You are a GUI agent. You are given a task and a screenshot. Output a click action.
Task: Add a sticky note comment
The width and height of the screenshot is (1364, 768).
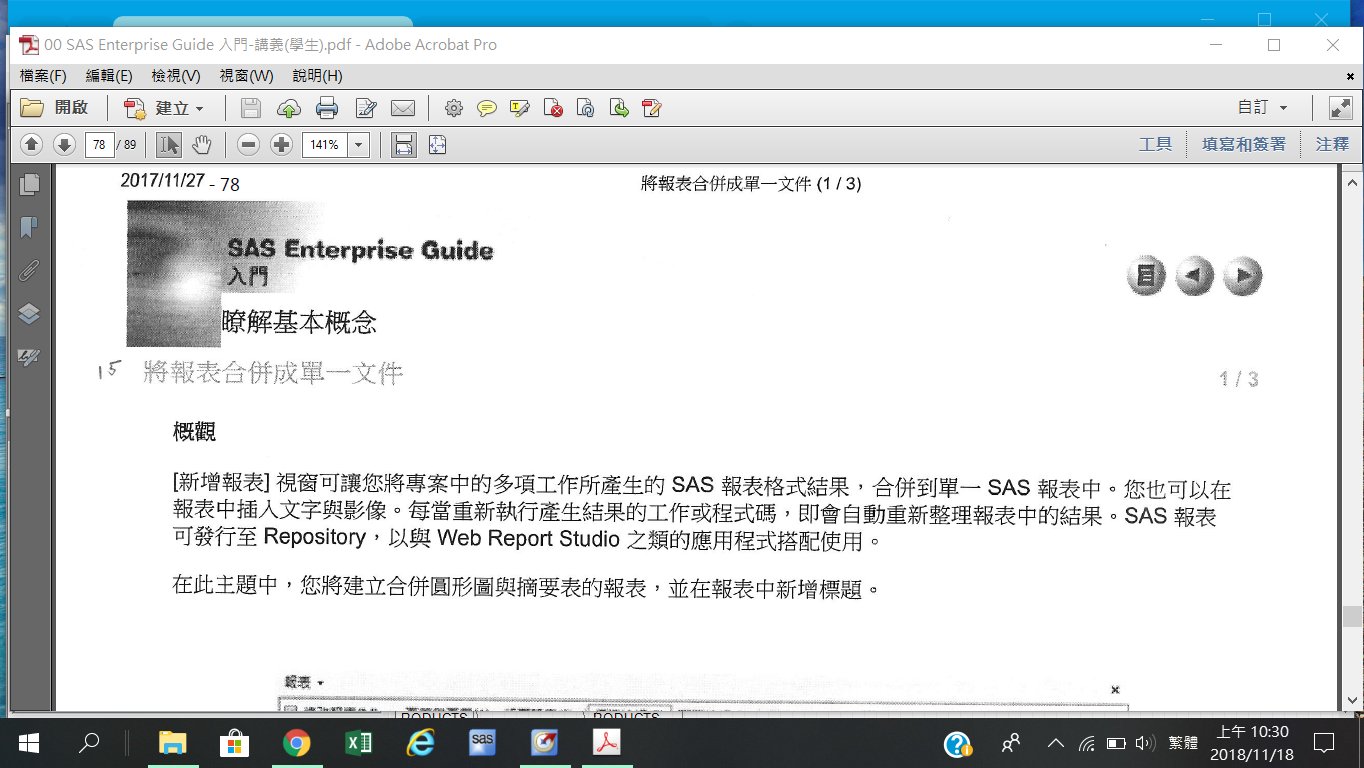tap(487, 108)
